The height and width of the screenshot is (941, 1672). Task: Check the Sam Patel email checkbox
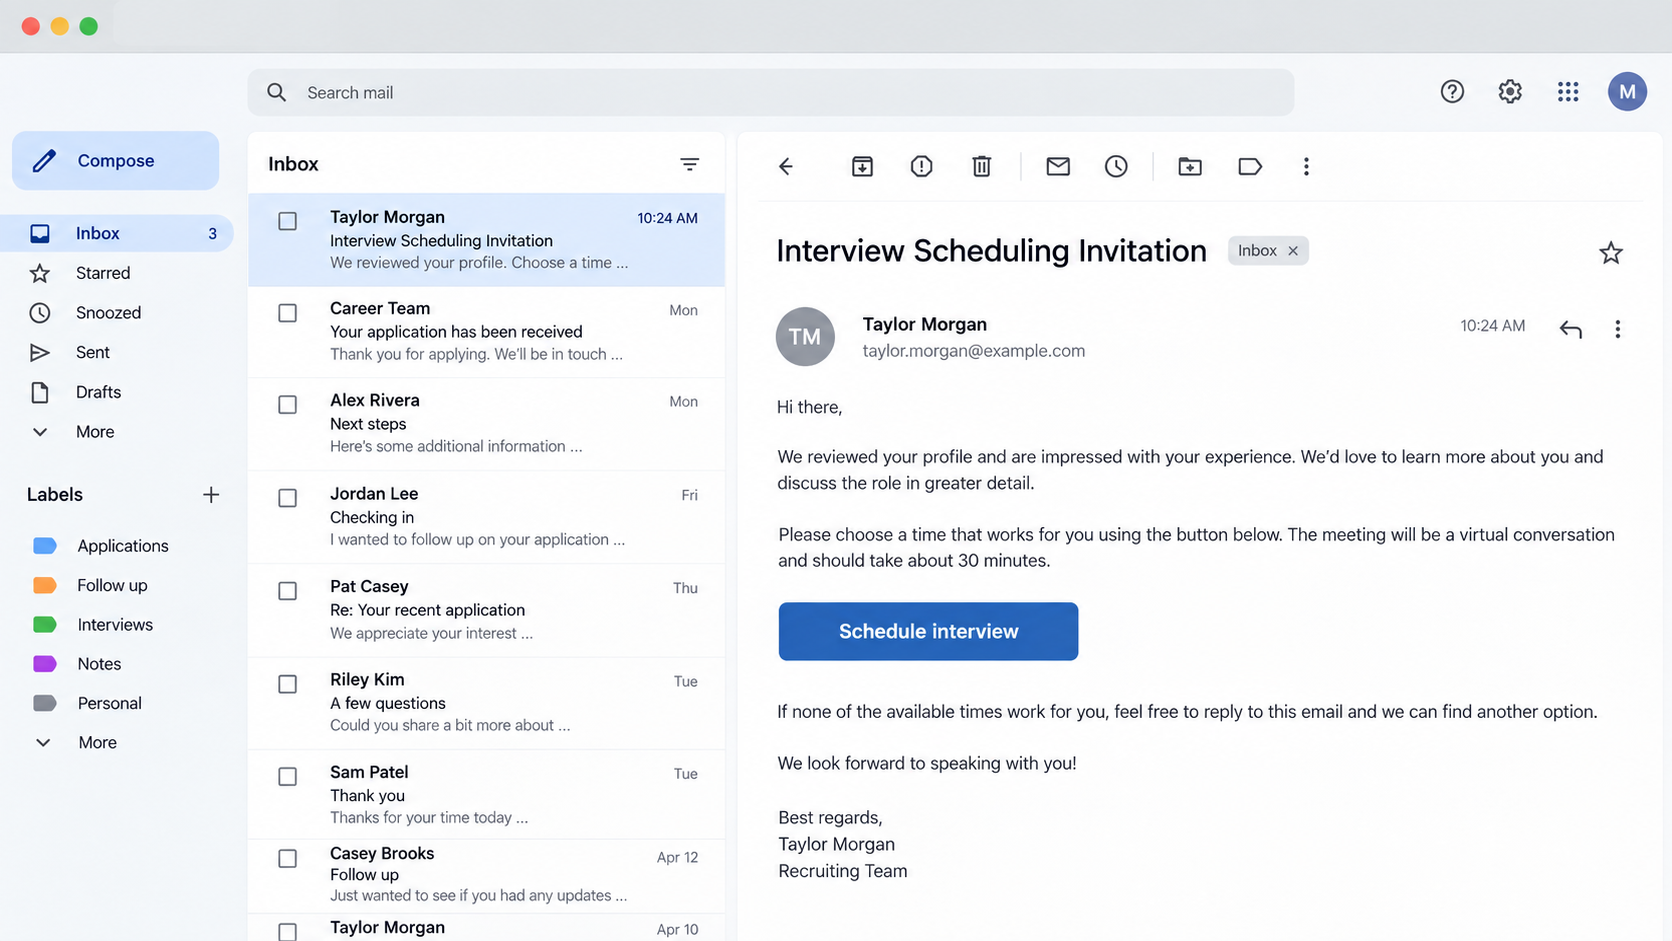pyautogui.click(x=287, y=776)
